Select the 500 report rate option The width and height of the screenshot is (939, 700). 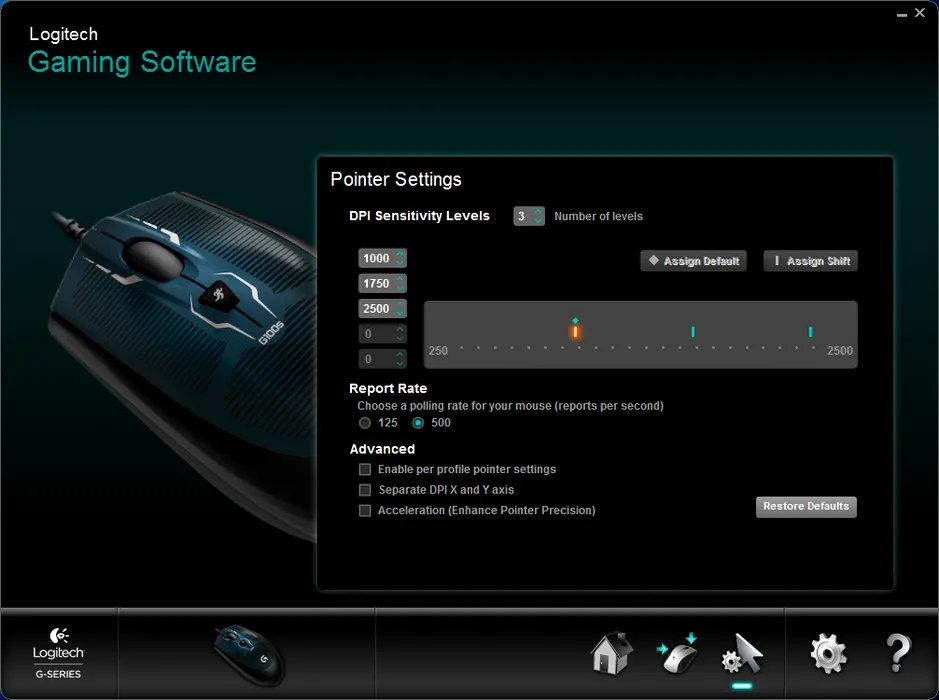(x=419, y=423)
